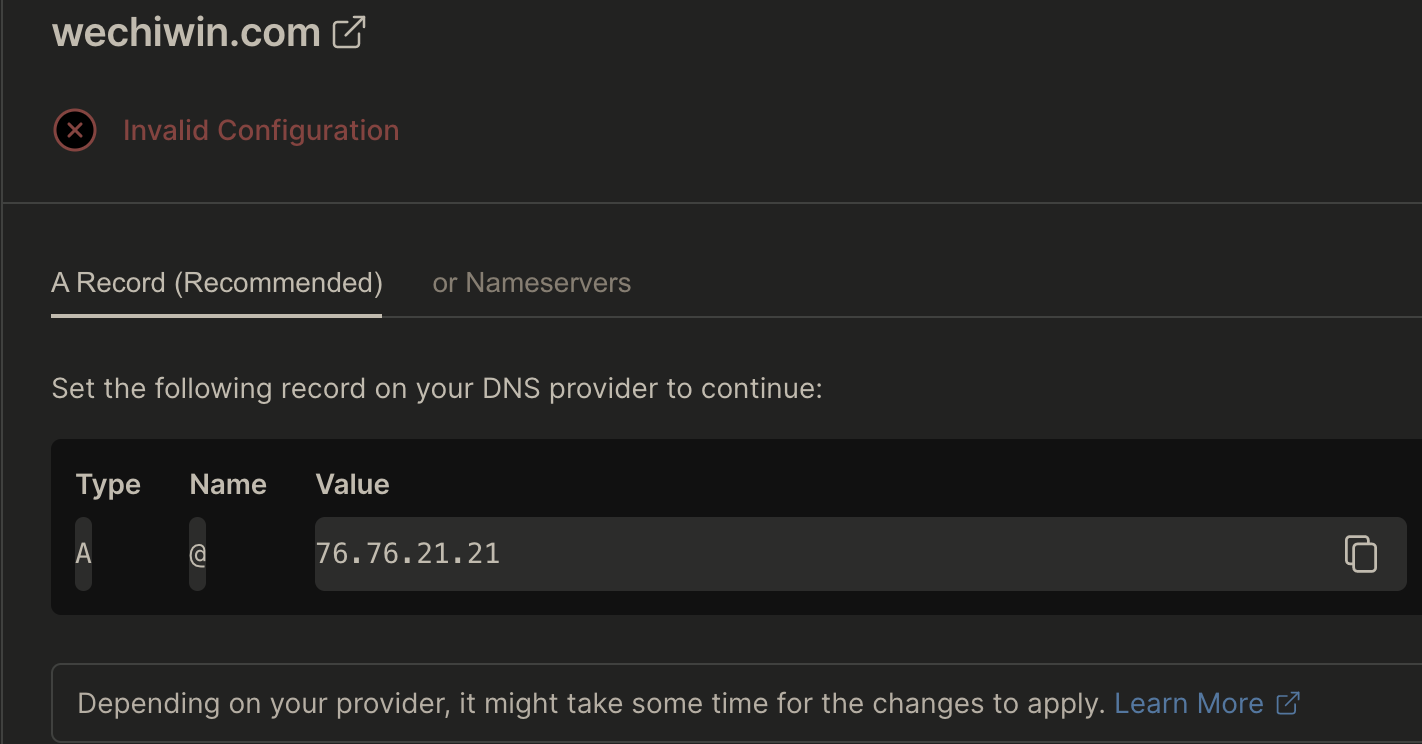The image size is (1422, 744).
Task: Click the Name column header
Action: [228, 485]
